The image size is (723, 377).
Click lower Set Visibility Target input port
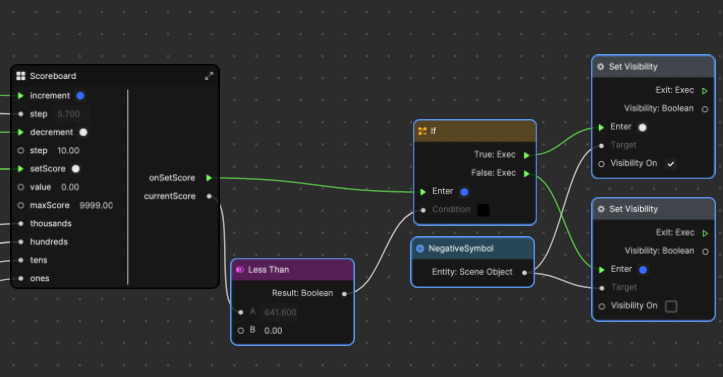click(x=602, y=288)
